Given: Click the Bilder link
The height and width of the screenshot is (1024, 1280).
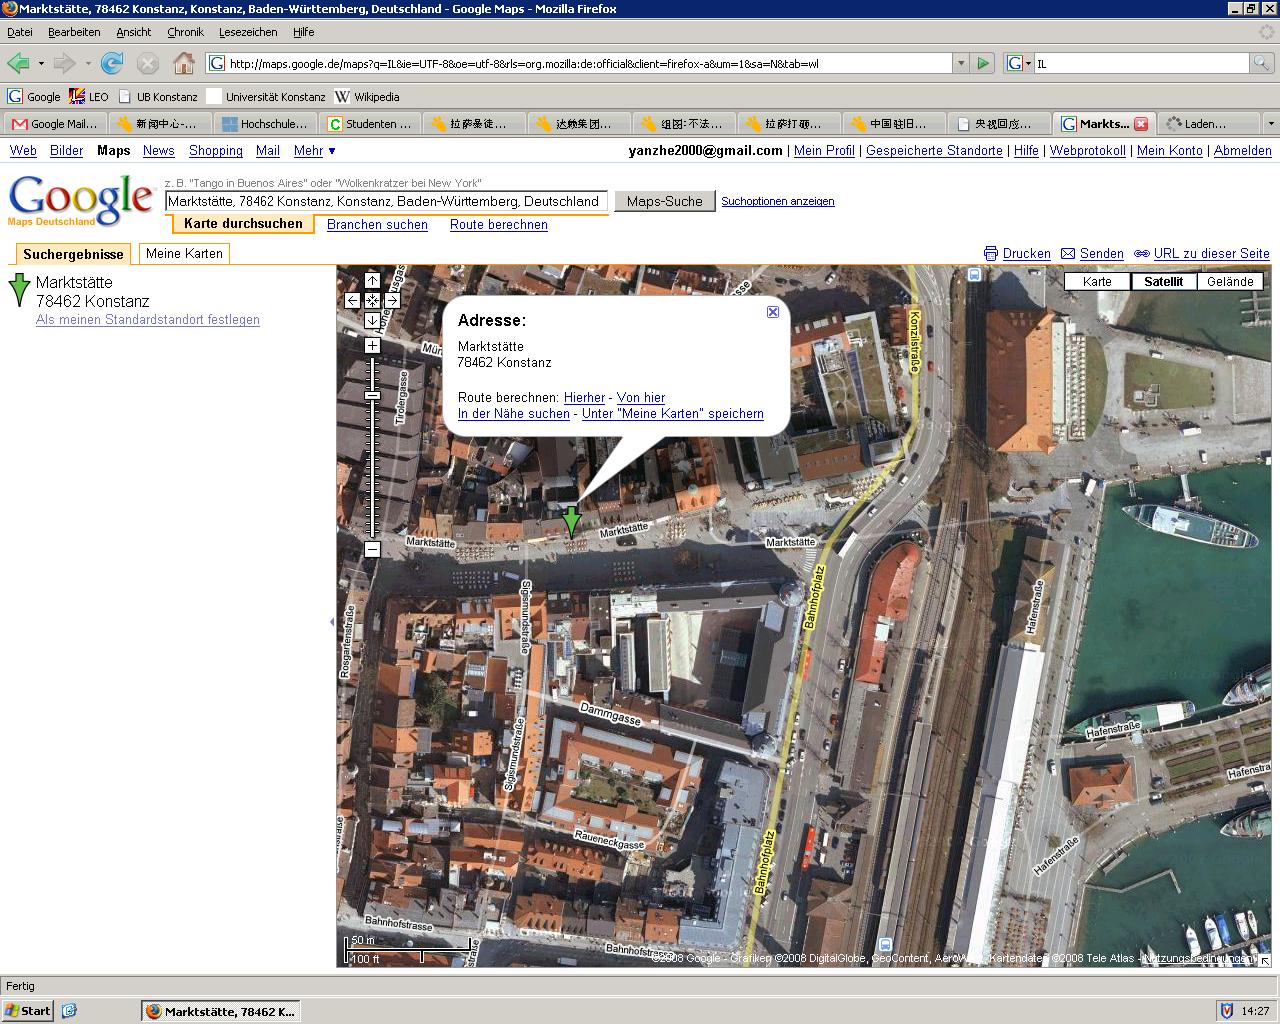Looking at the screenshot, I should tap(67, 150).
